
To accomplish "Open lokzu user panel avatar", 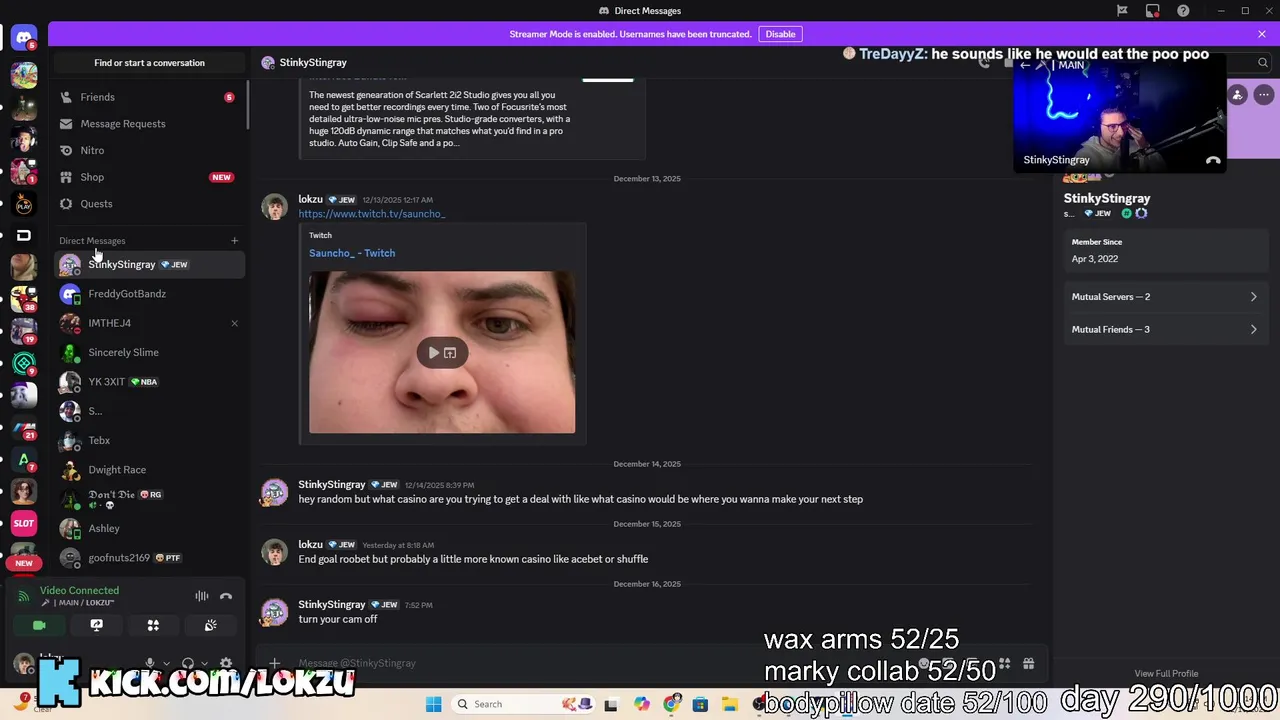I will [x=24, y=663].
